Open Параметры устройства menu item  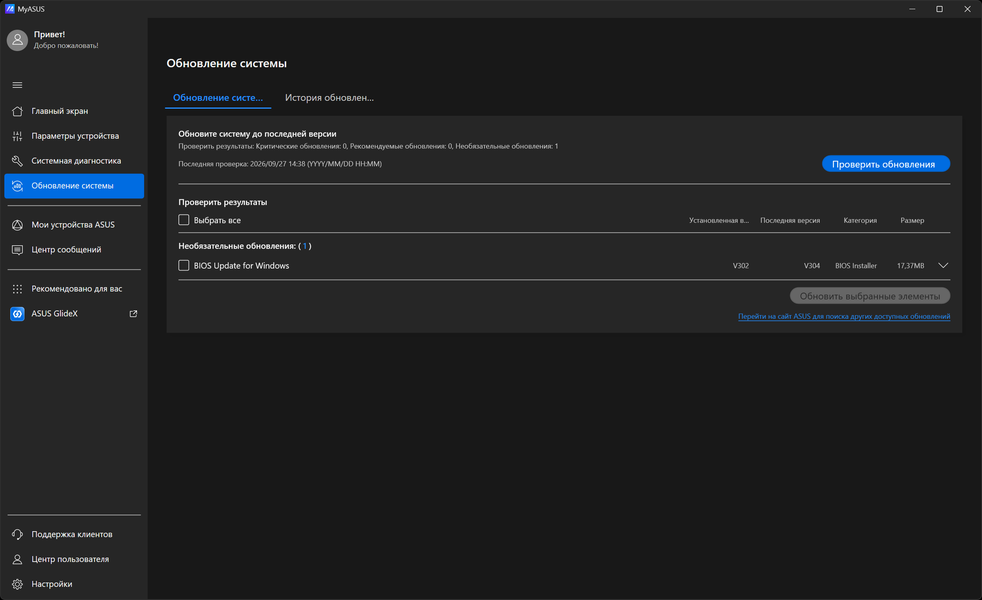pos(74,136)
